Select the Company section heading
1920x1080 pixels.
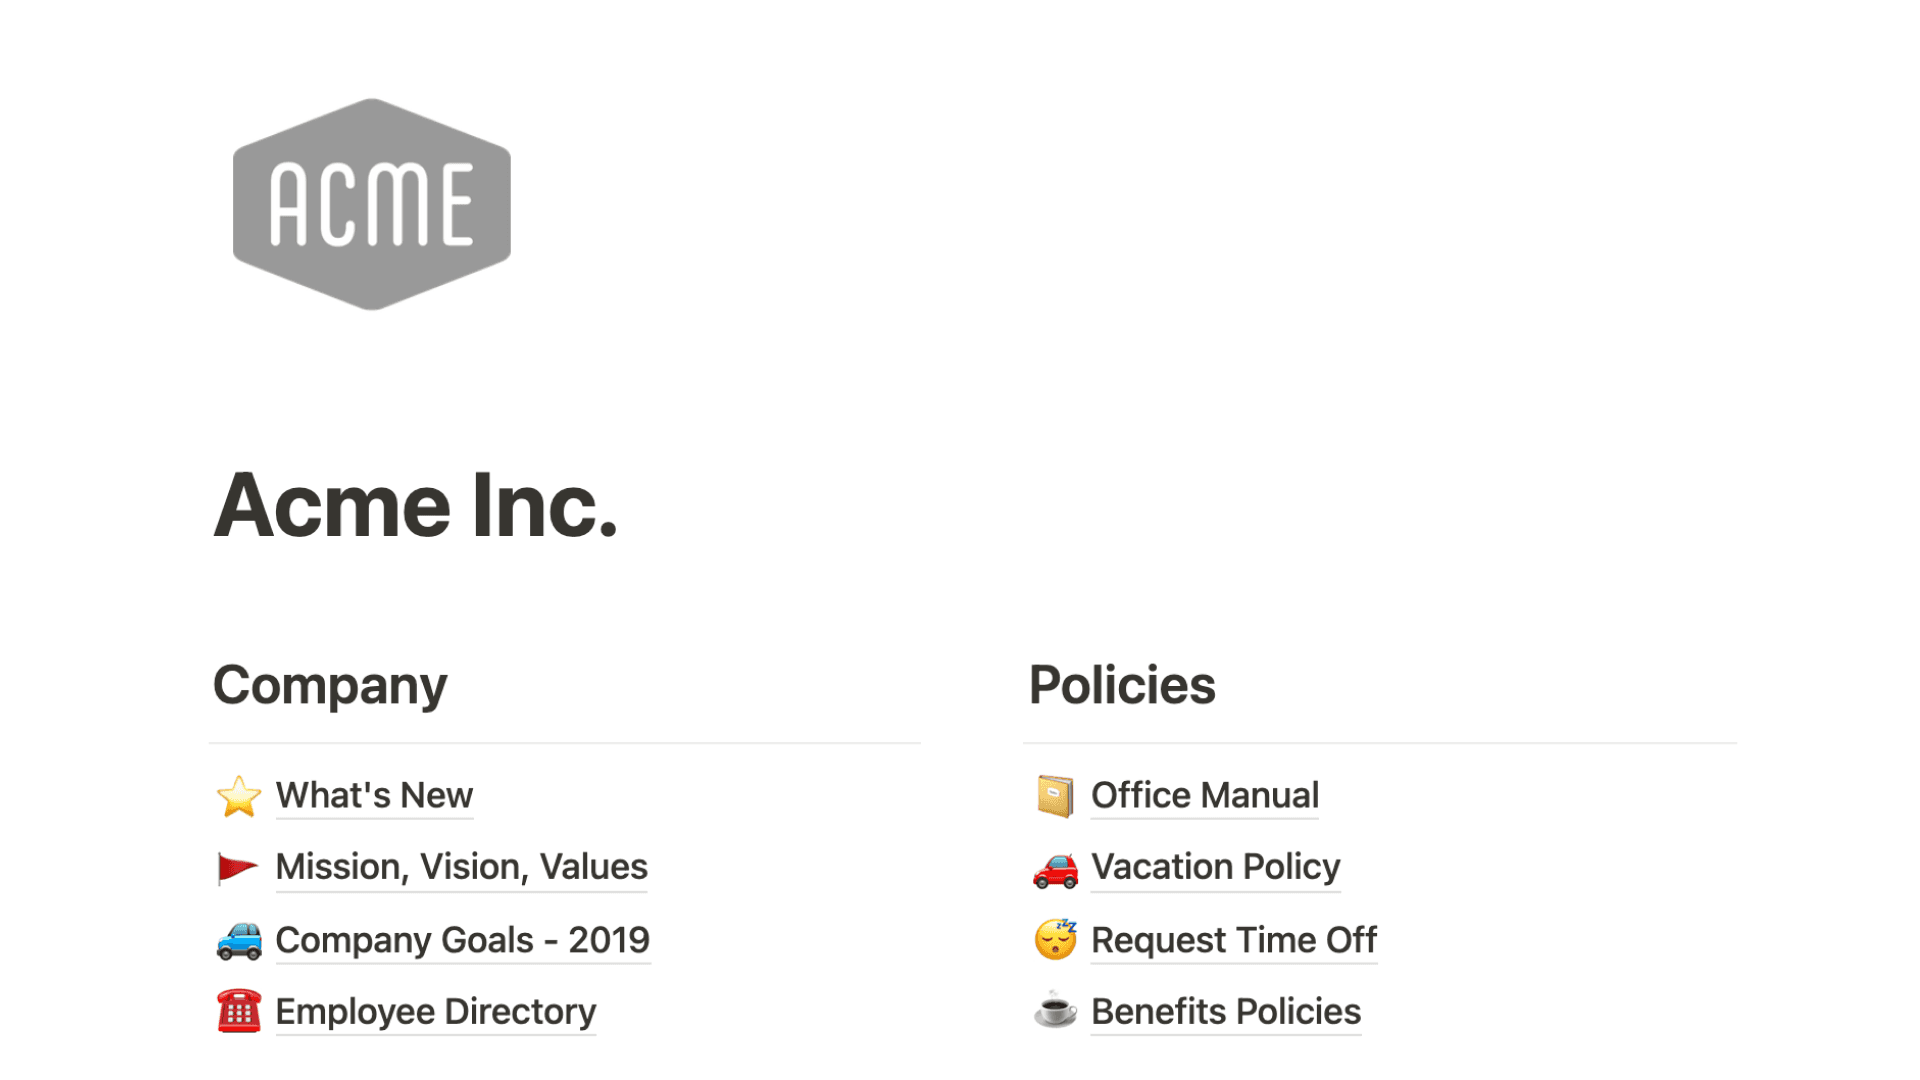[x=330, y=686]
